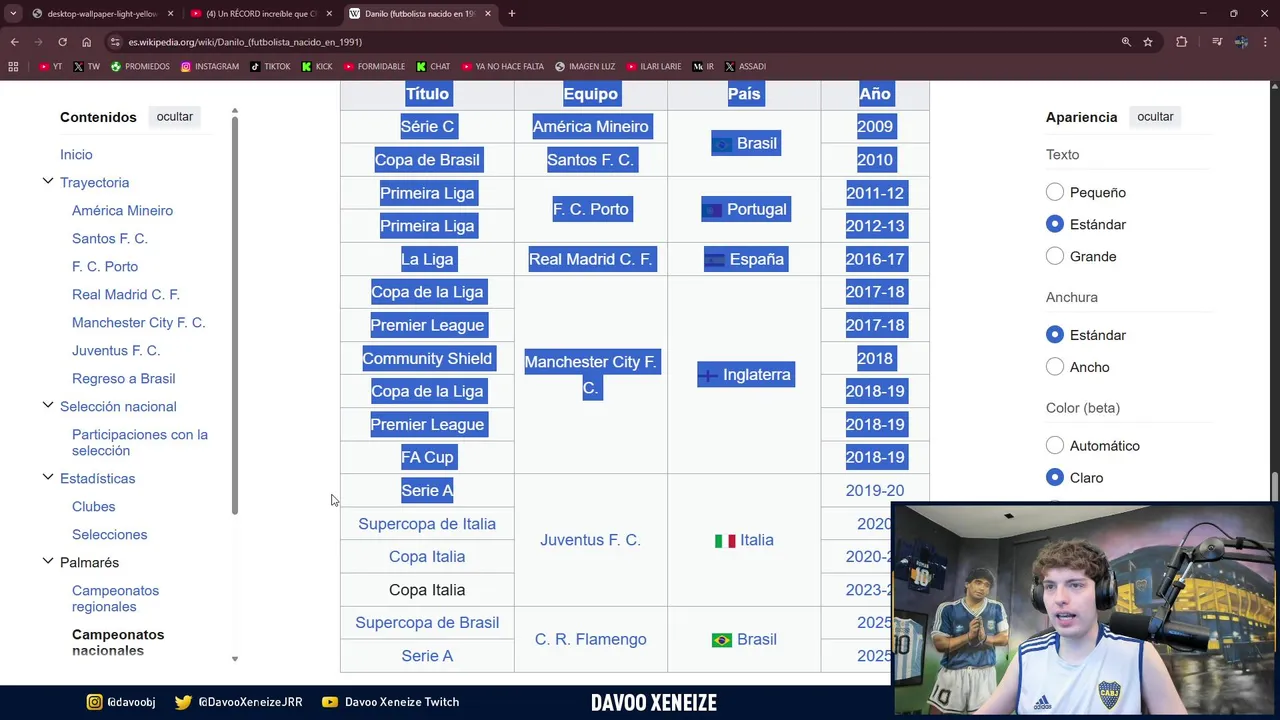Select Grande text size
The height and width of the screenshot is (720, 1280).
pyautogui.click(x=1055, y=256)
